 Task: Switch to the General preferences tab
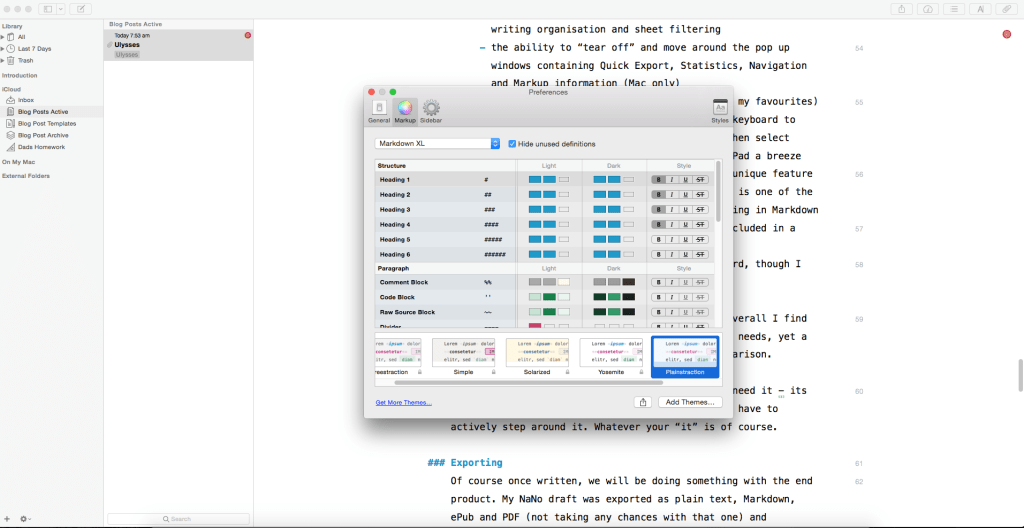[x=379, y=111]
